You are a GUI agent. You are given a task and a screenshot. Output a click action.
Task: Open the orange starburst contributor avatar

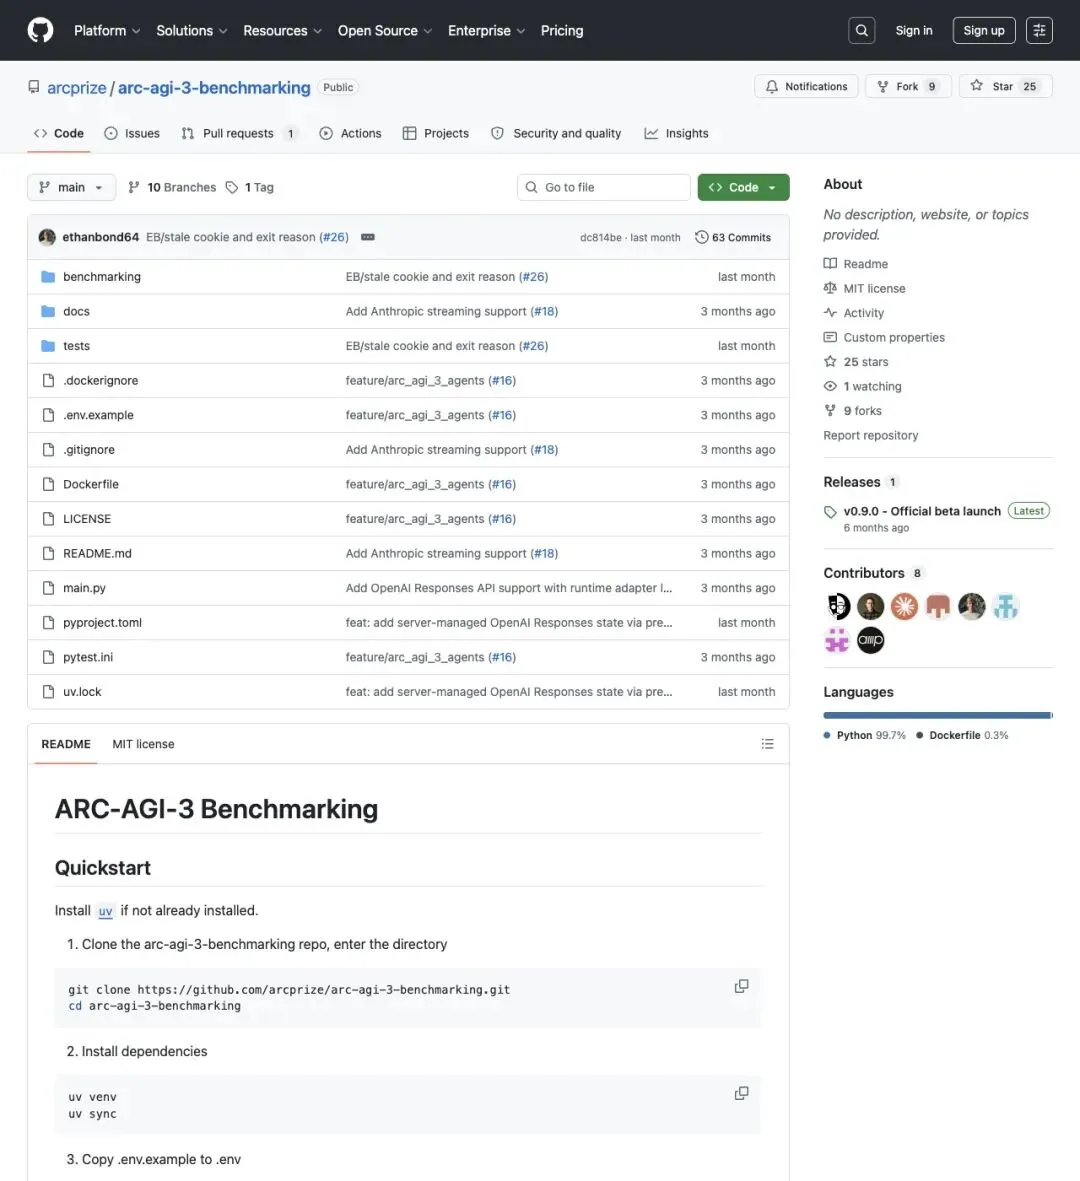[x=905, y=606]
